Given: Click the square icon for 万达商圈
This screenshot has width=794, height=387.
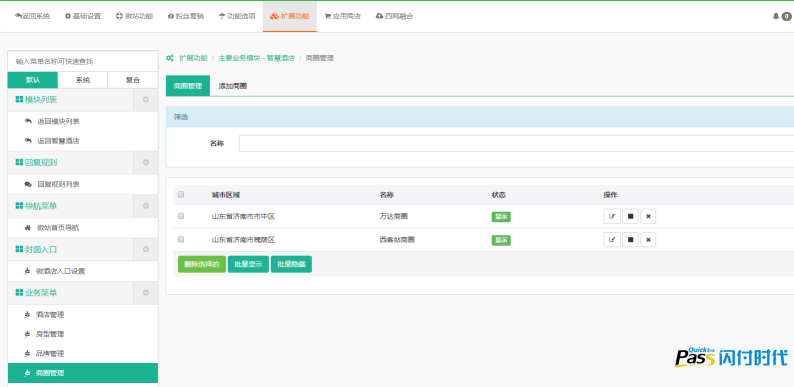Looking at the screenshot, I should [x=630, y=217].
